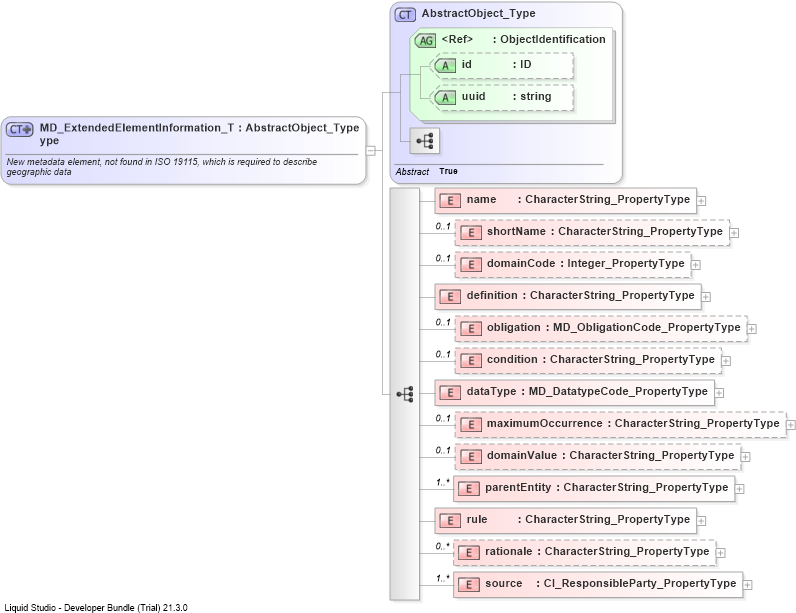Click the CT icon of MD_ExtendedElementInformation_Type
Image resolution: width=796 pixels, height=613 pixels.
[20, 129]
